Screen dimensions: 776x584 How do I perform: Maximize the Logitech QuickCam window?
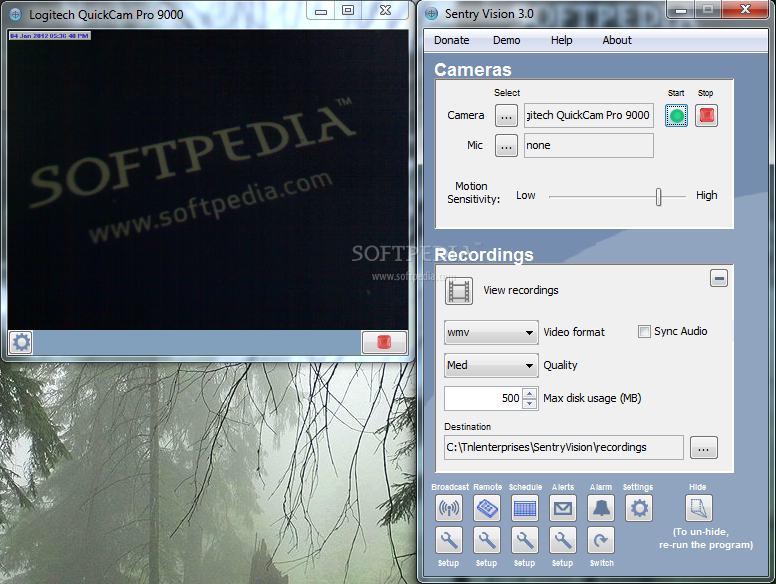pyautogui.click(x=348, y=10)
